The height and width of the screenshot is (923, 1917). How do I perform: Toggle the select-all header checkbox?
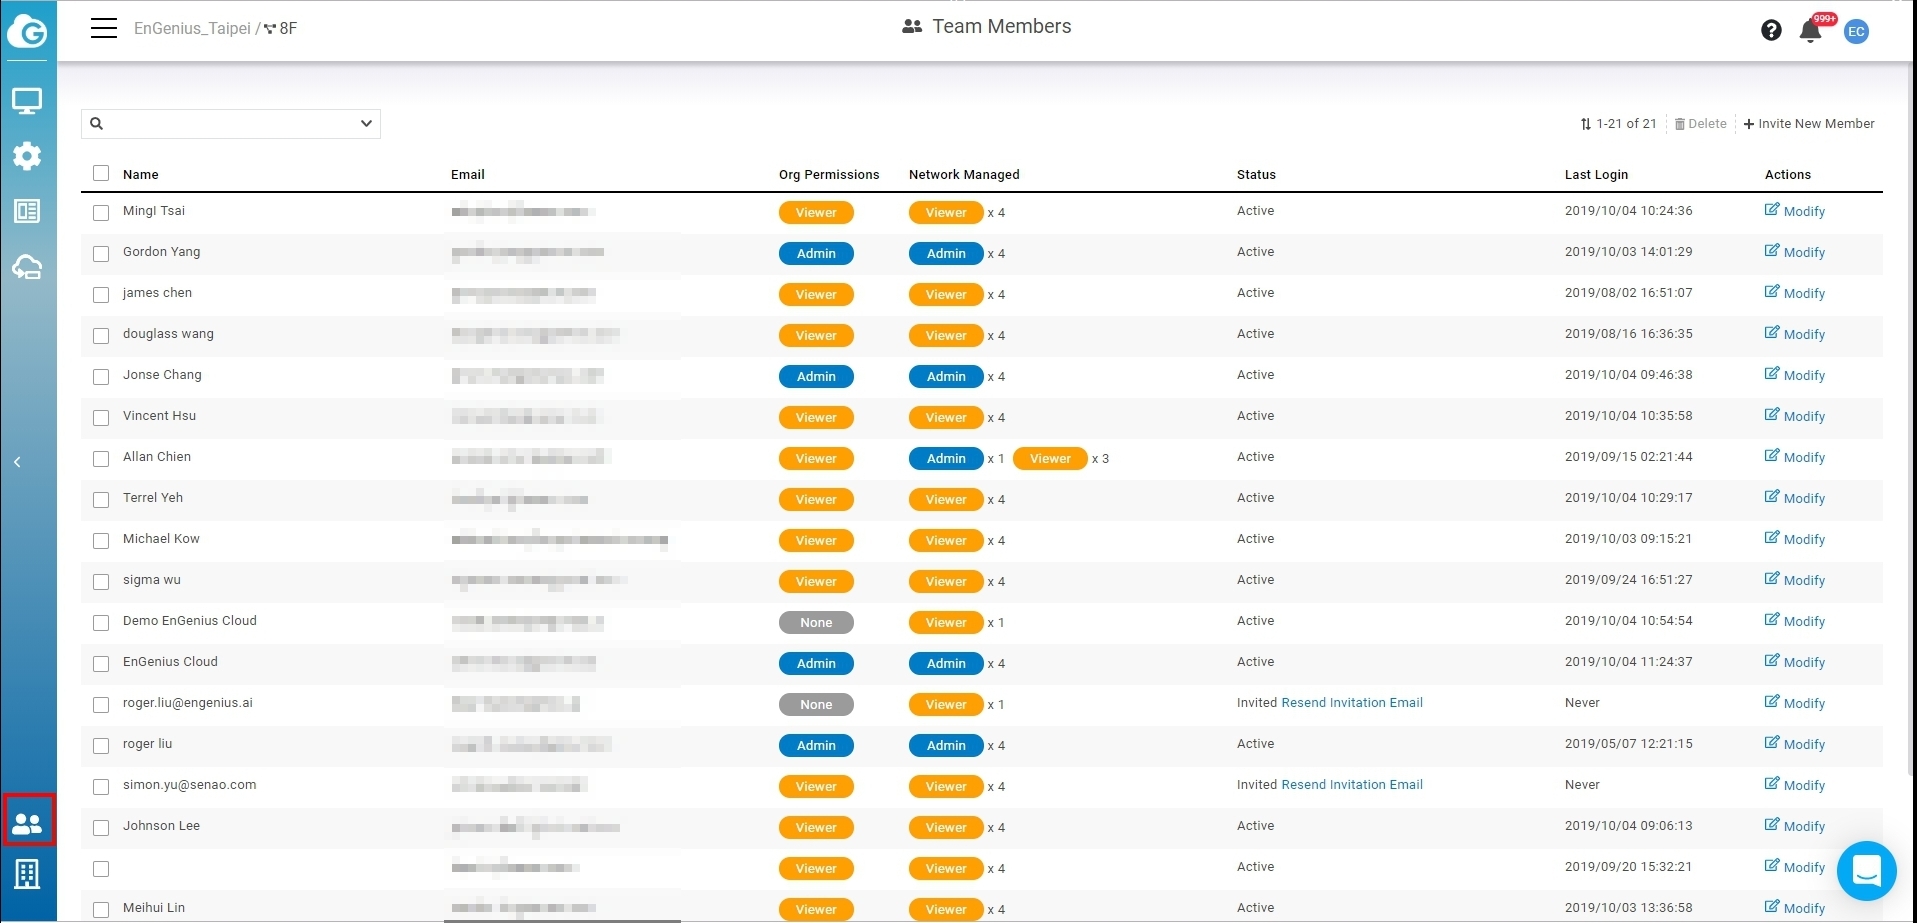click(101, 174)
